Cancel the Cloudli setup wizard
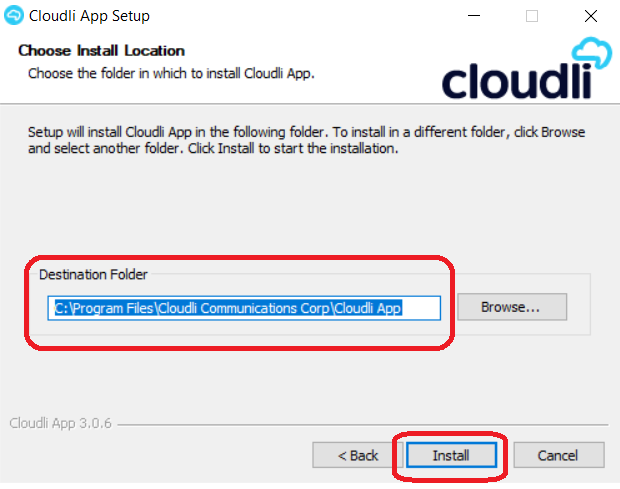Screen dimensions: 620x489 558,455
